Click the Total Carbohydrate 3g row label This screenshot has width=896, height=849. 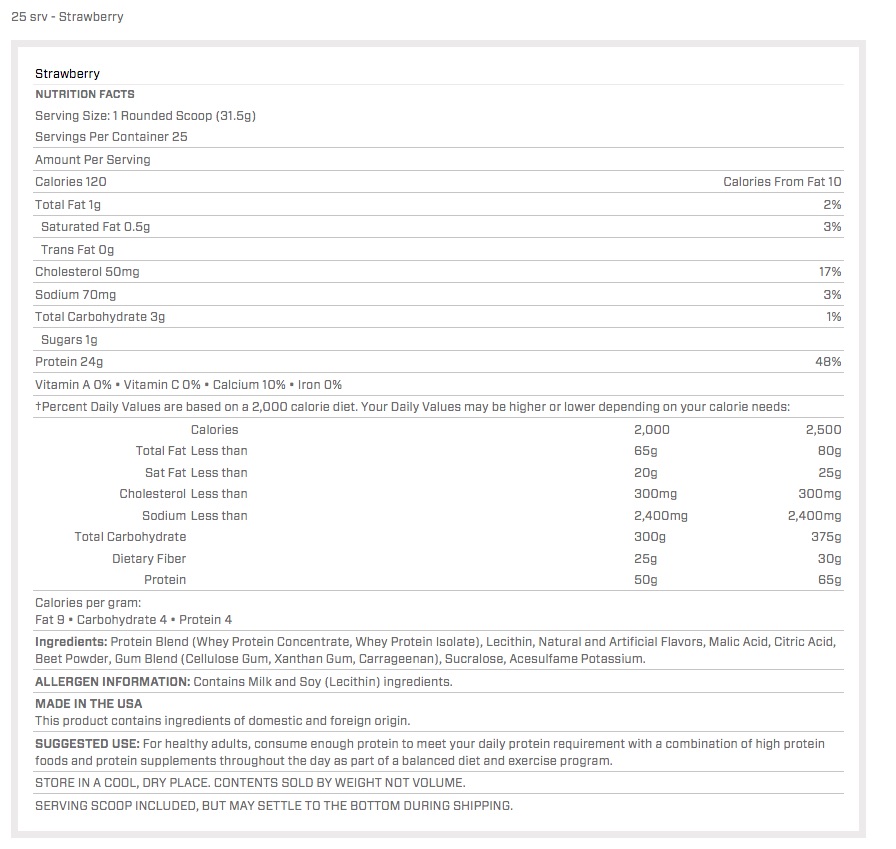coord(100,317)
